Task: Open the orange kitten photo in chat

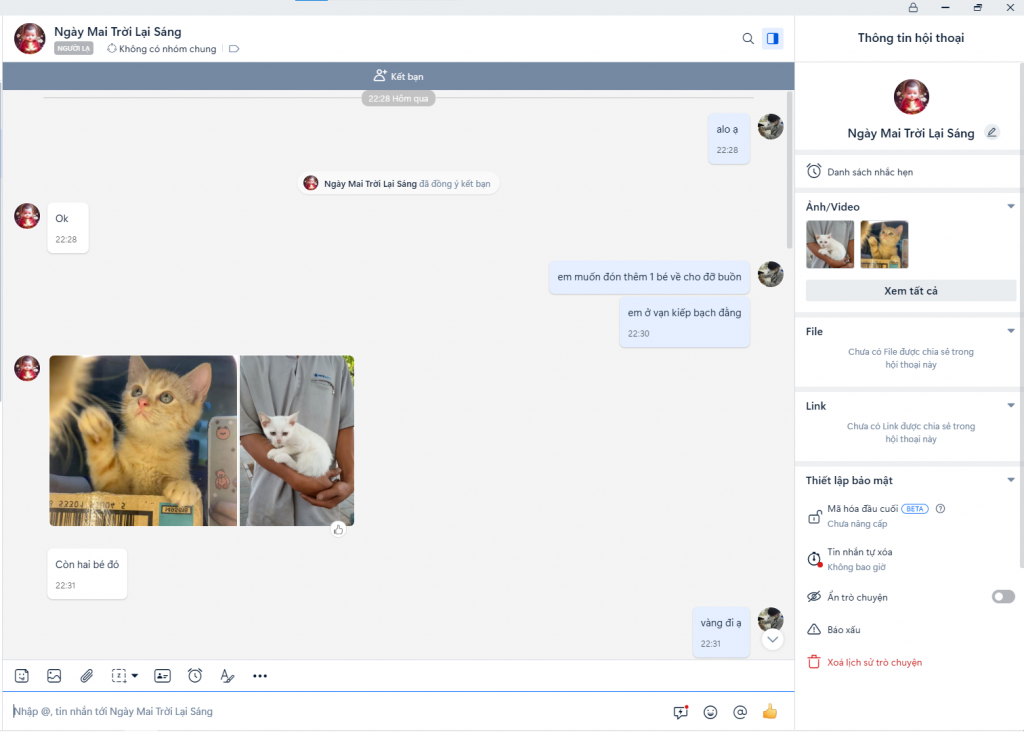Action: 143,441
